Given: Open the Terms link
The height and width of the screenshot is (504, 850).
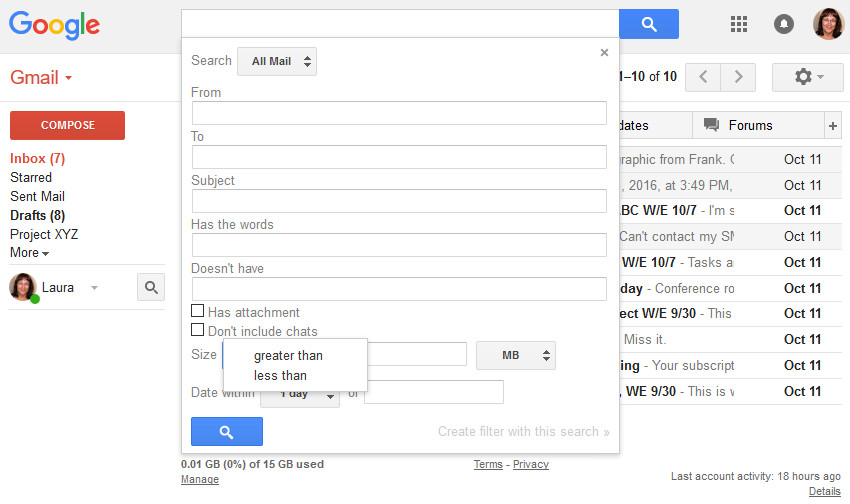Looking at the screenshot, I should coord(488,464).
